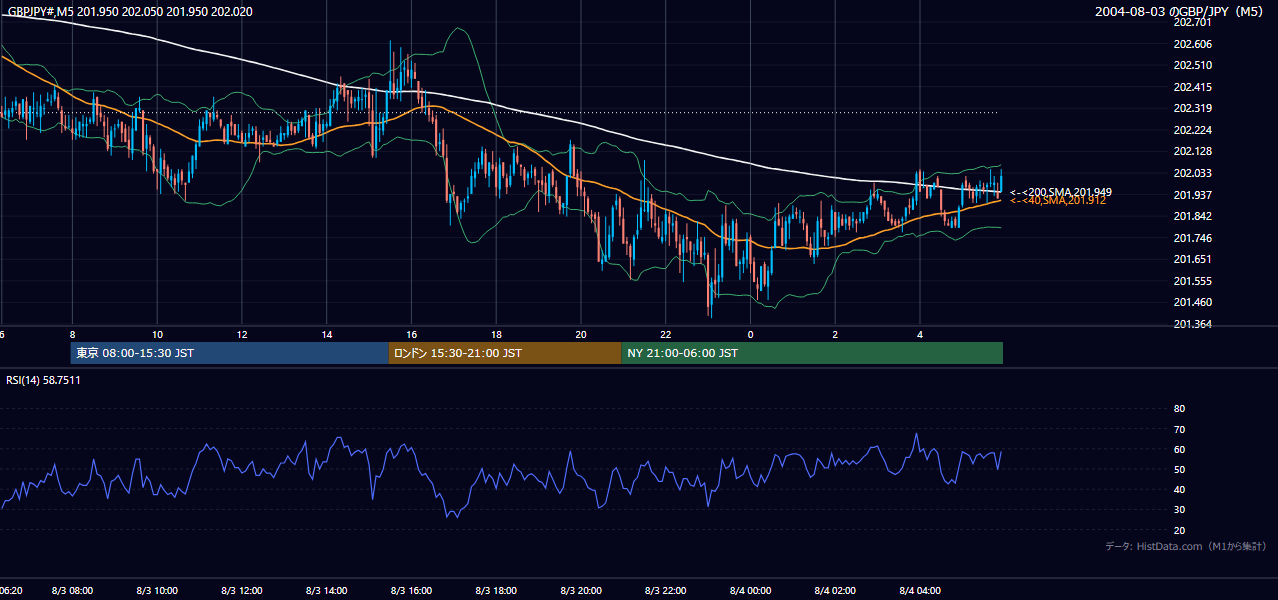Click the RSI(14) 58.7511 indicator label
The height and width of the screenshot is (600, 1278).
[x=44, y=380]
